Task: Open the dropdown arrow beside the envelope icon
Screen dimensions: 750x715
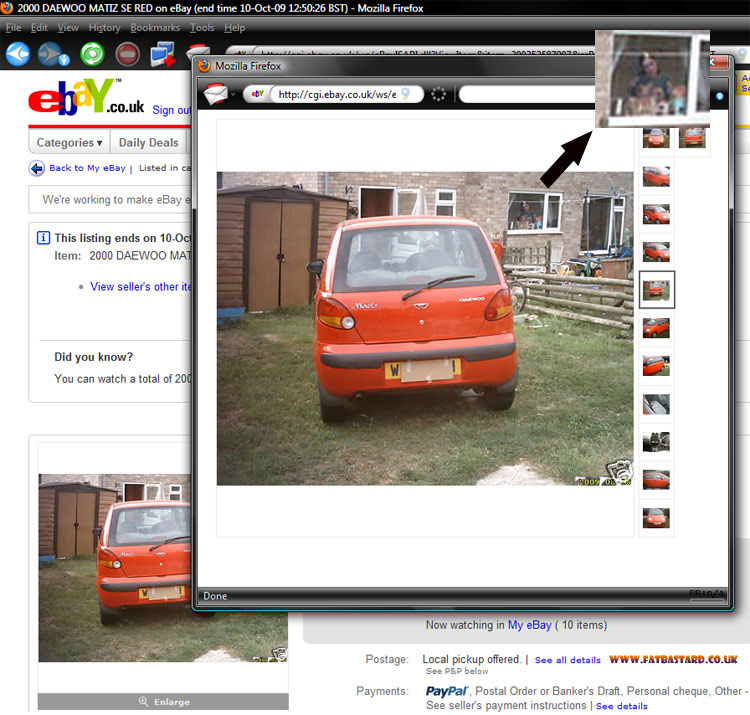Action: tap(233, 95)
